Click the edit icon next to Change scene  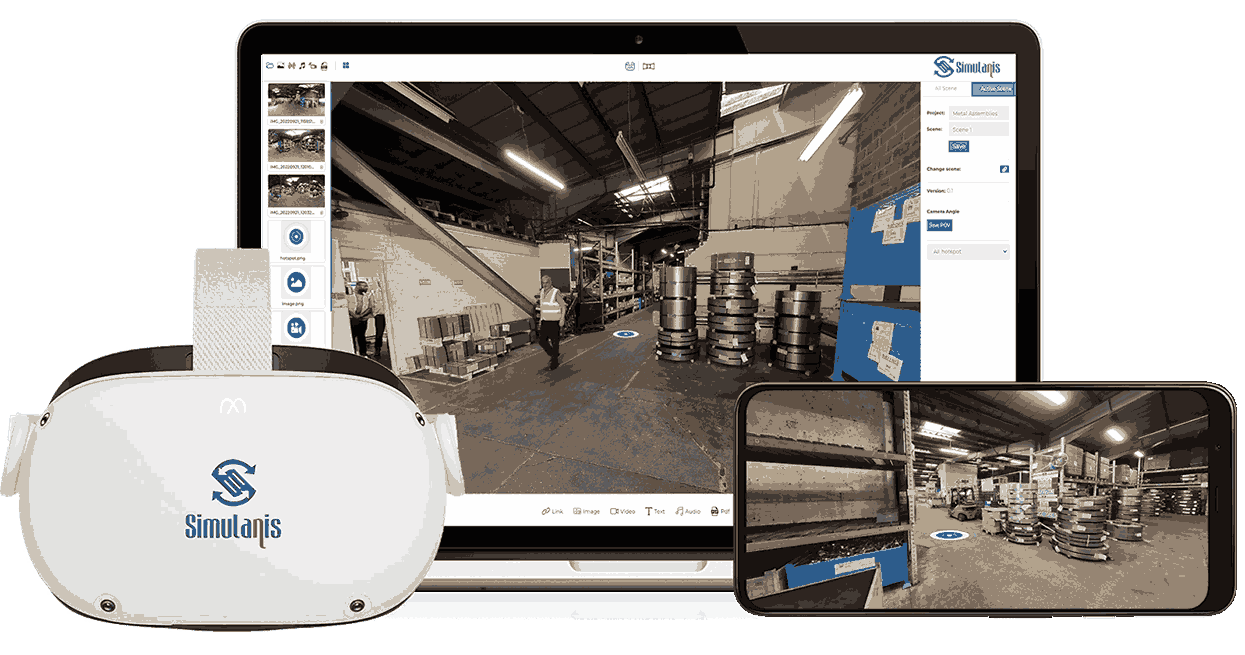(x=1003, y=169)
